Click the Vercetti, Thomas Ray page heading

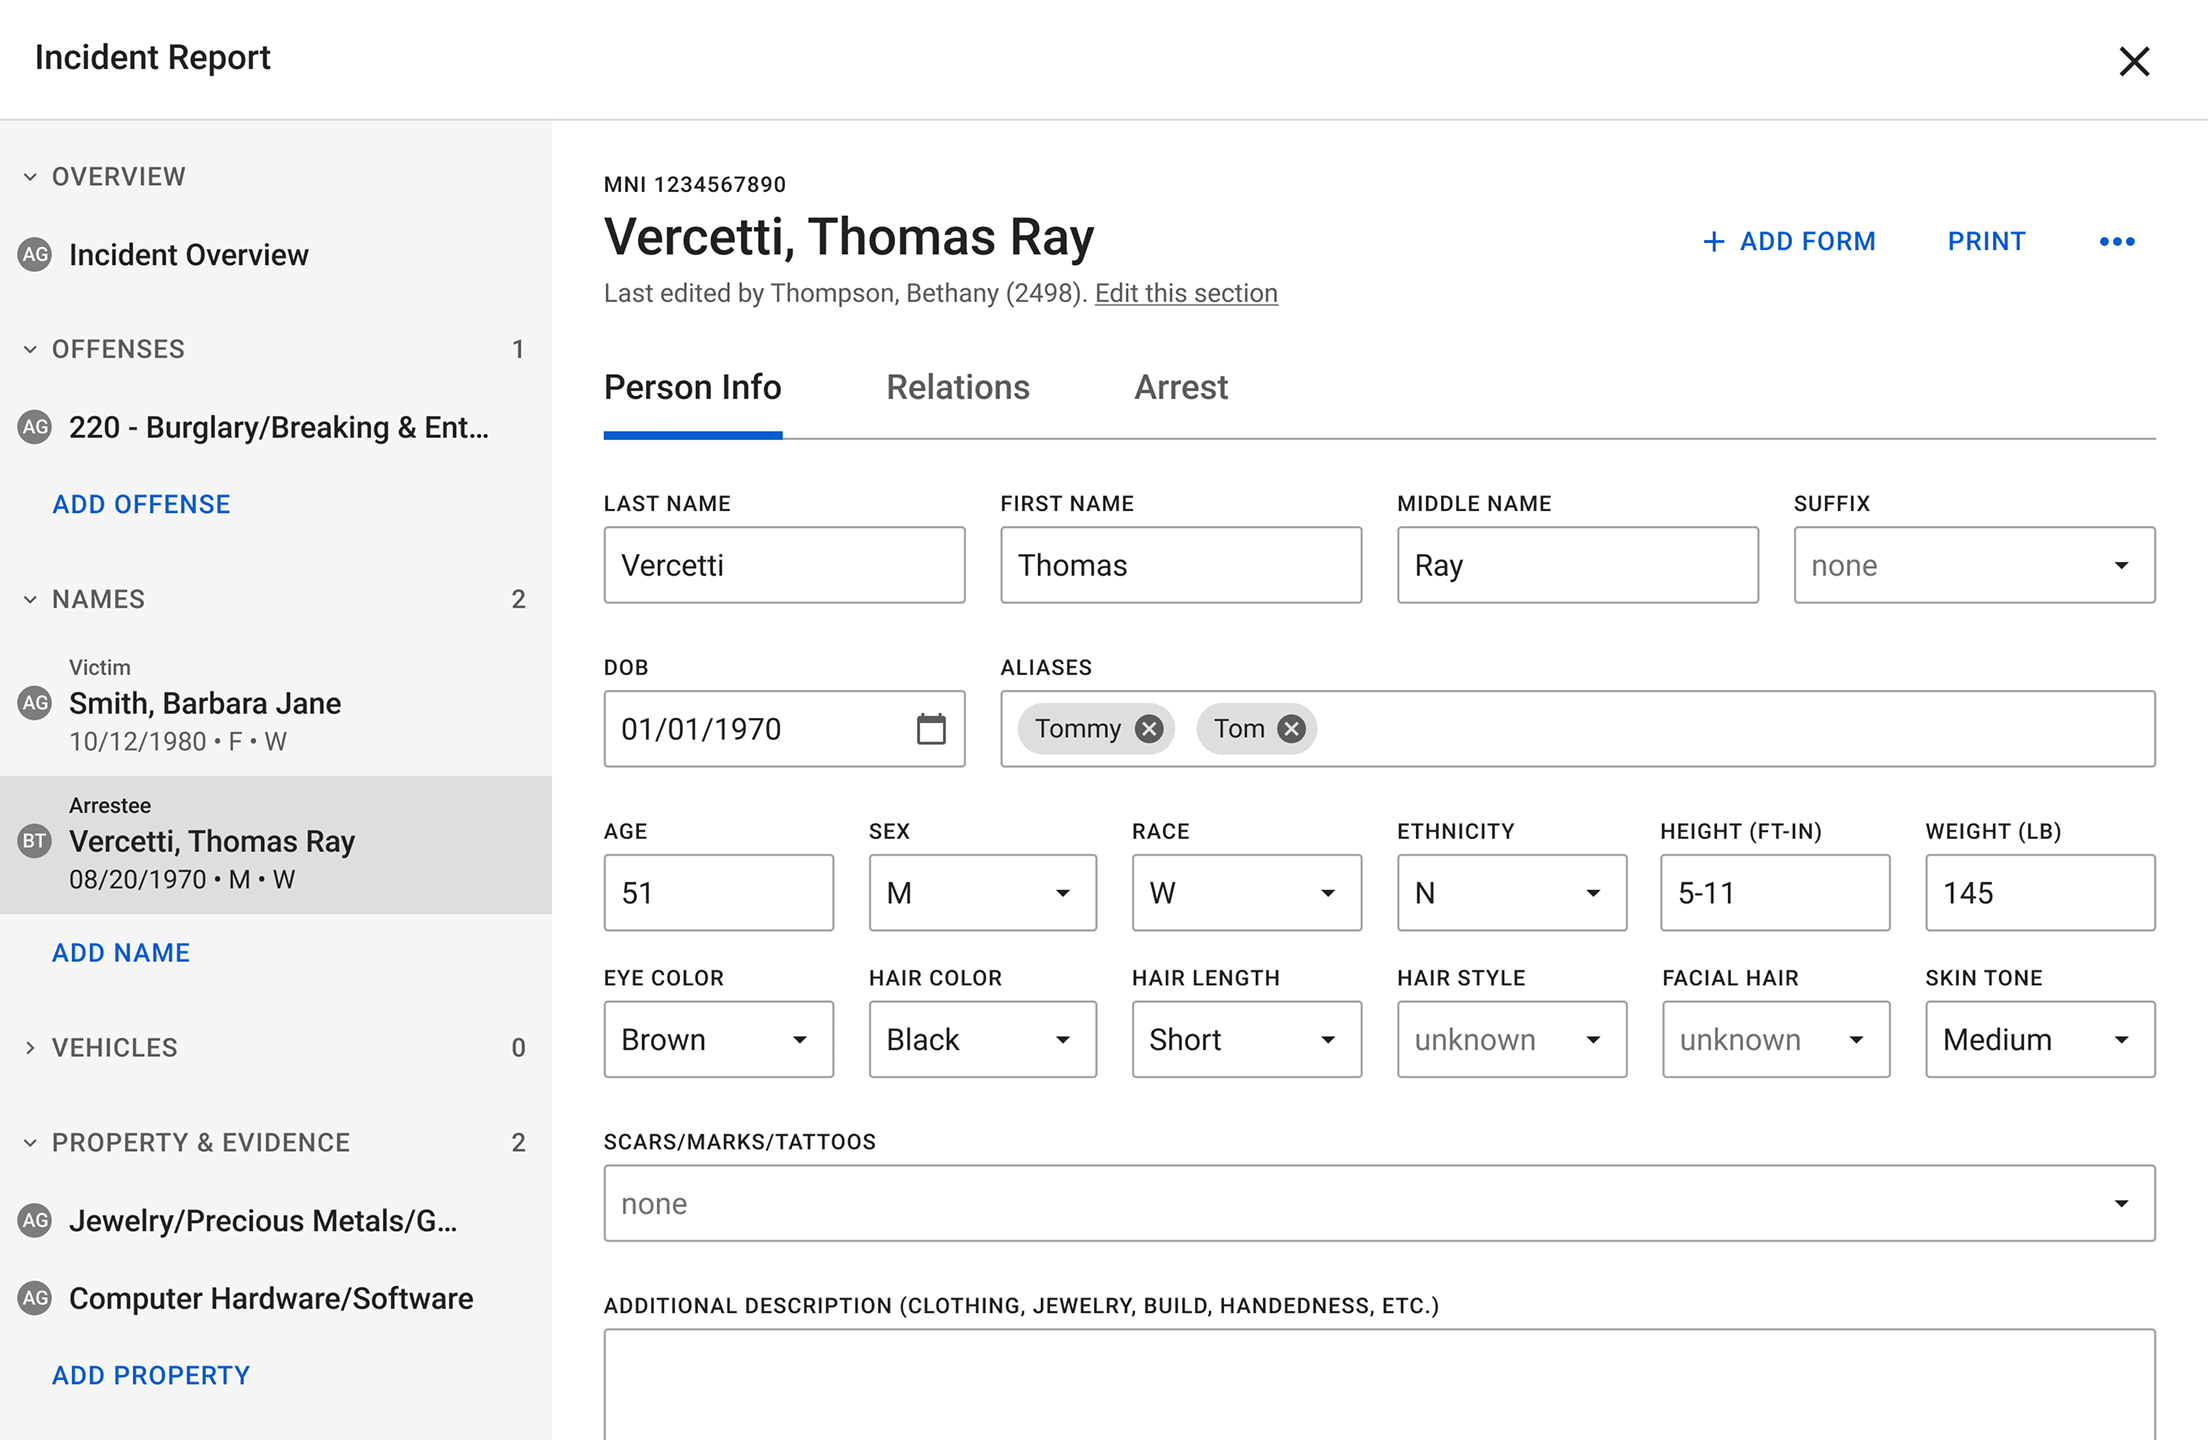pyautogui.click(x=849, y=237)
